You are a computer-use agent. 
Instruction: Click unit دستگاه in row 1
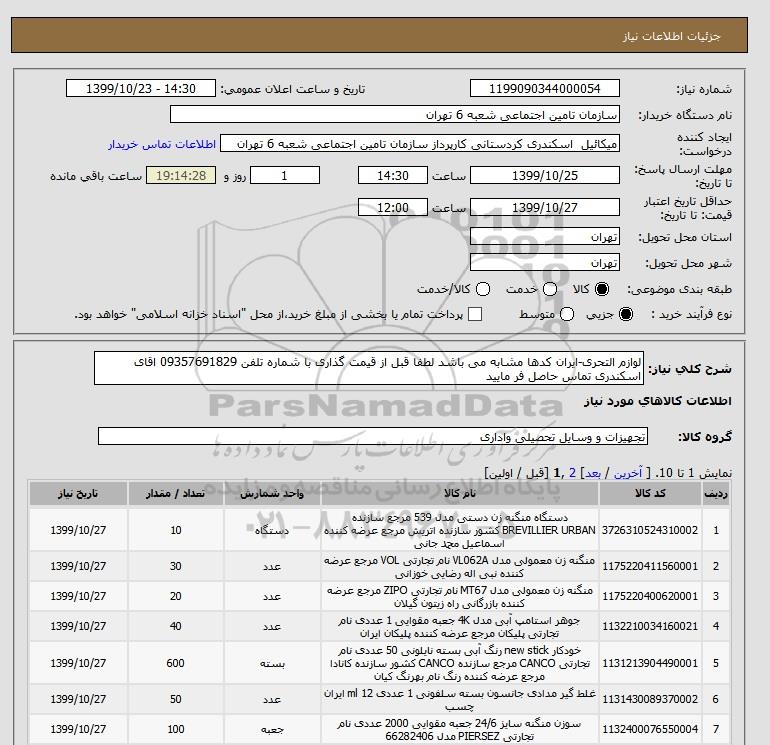(272, 530)
